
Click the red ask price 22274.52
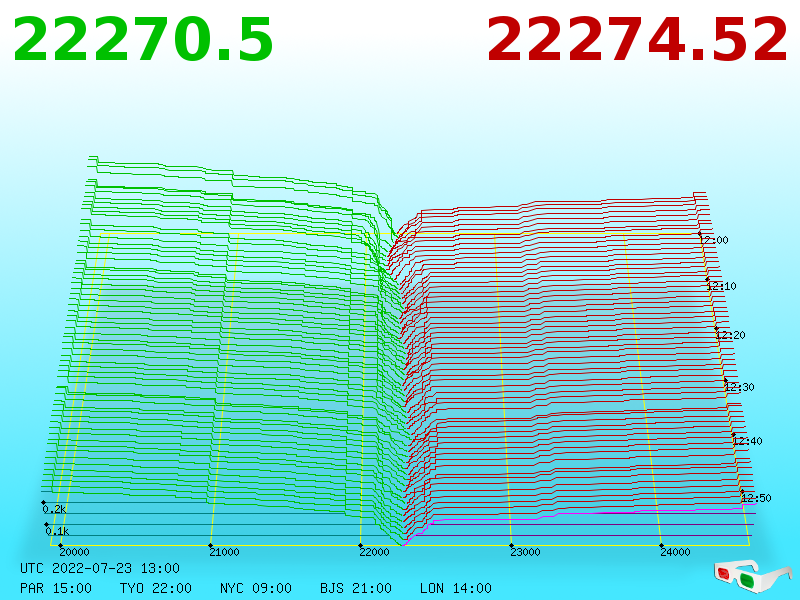point(637,40)
